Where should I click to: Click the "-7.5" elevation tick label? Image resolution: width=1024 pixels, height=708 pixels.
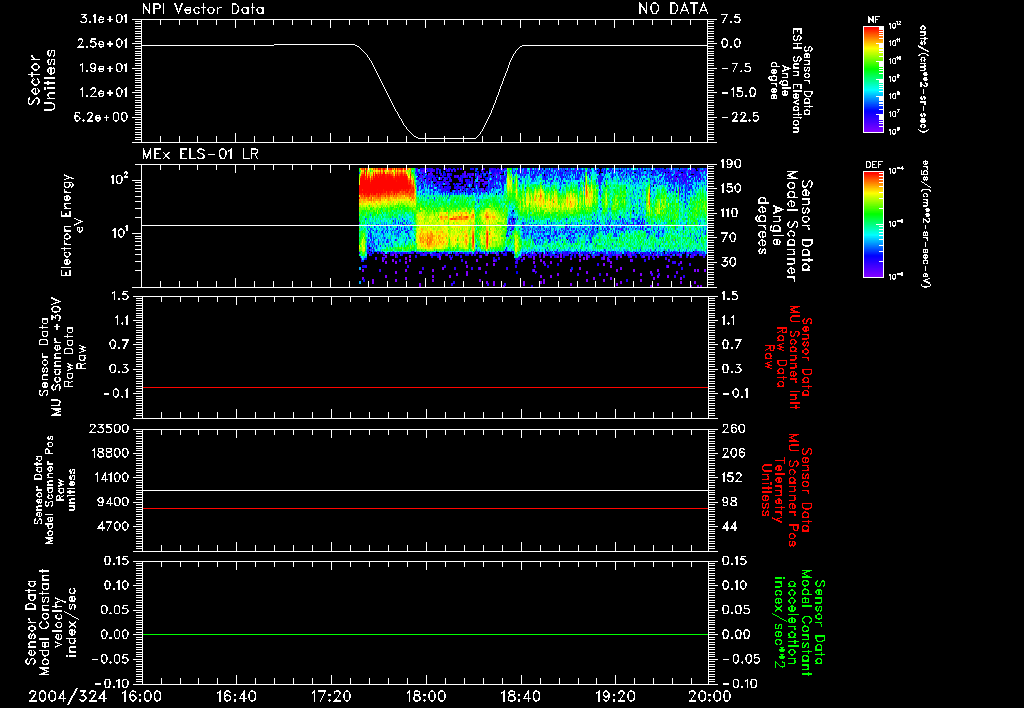tap(737, 68)
